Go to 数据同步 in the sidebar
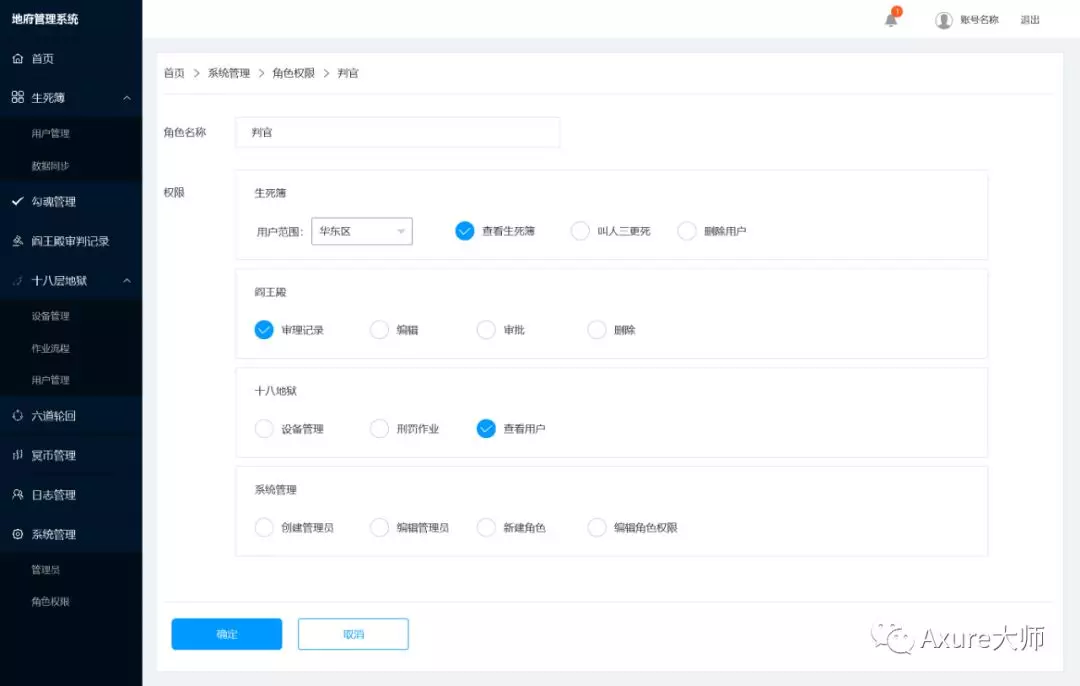Viewport: 1080px width, 686px height. [x=50, y=165]
